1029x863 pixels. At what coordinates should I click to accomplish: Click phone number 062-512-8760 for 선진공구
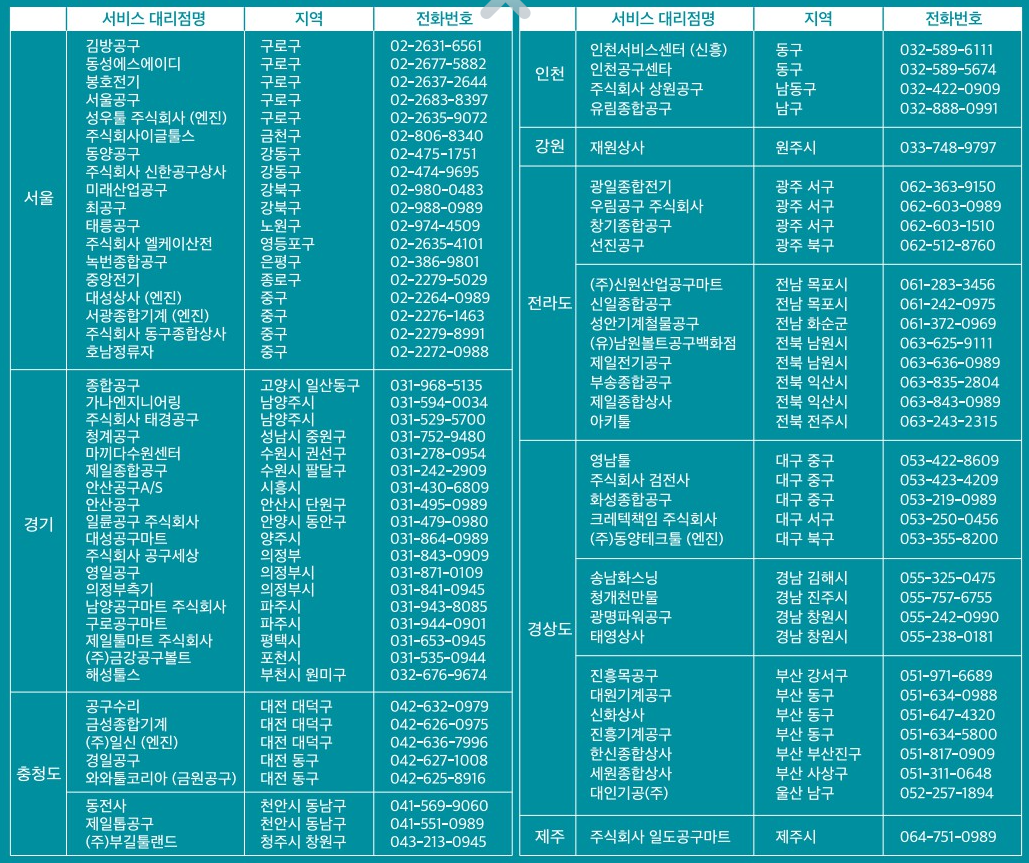click(948, 245)
